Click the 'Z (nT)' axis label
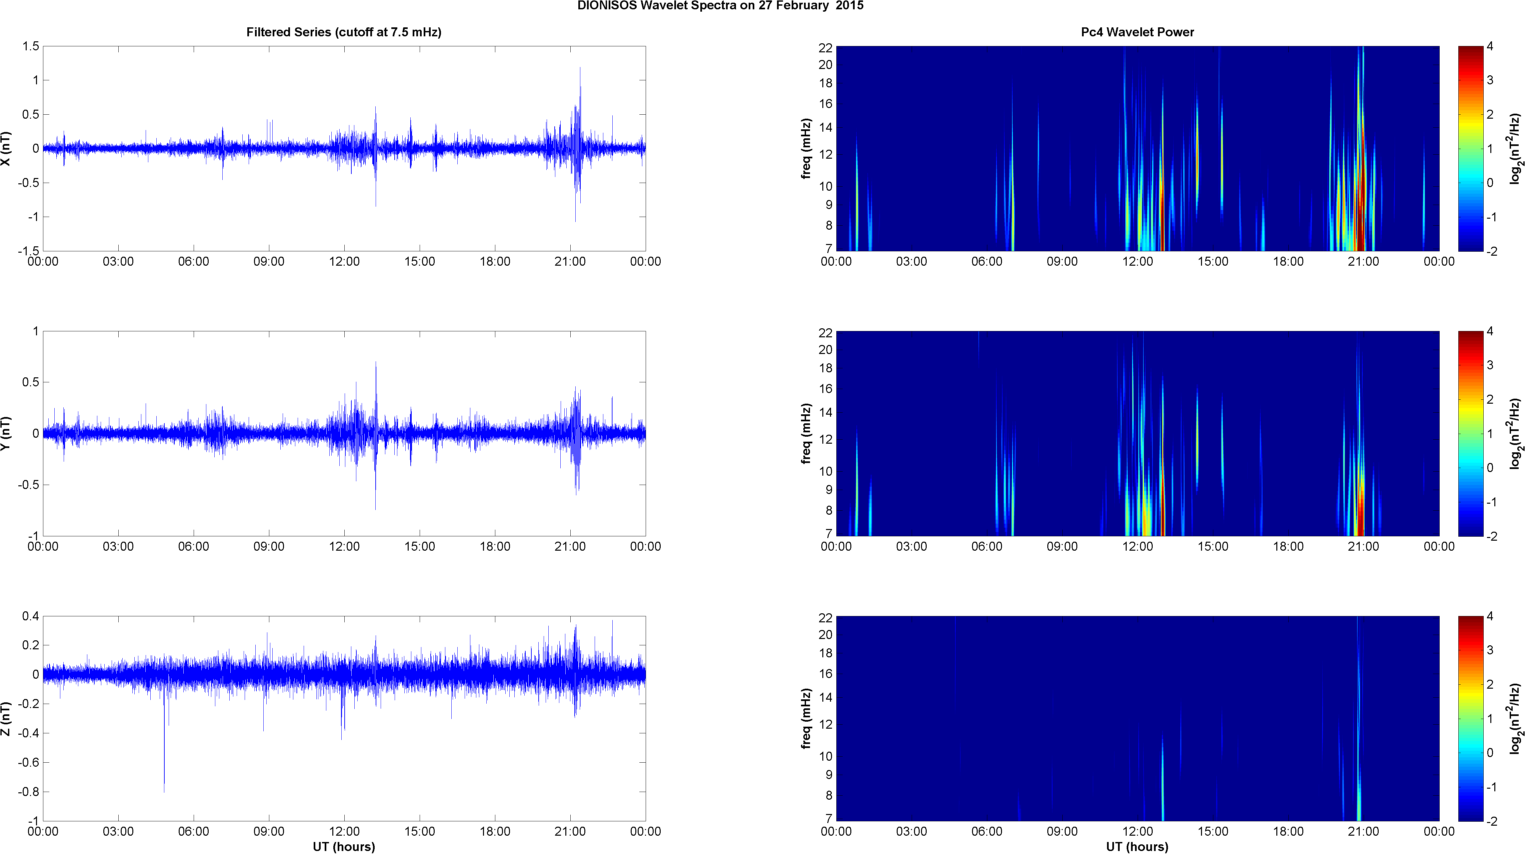 [6, 718]
